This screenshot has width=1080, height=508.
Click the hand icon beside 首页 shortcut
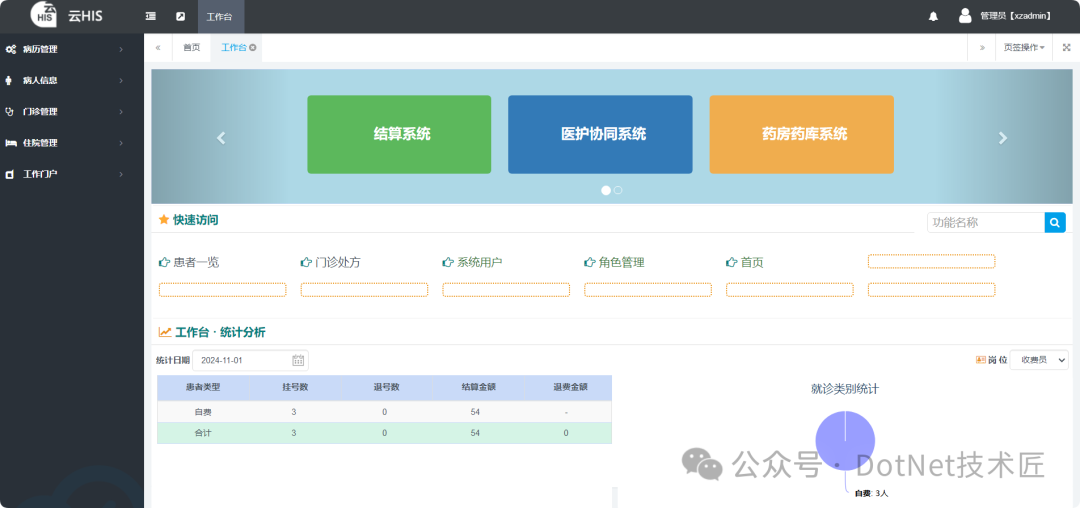coord(731,262)
